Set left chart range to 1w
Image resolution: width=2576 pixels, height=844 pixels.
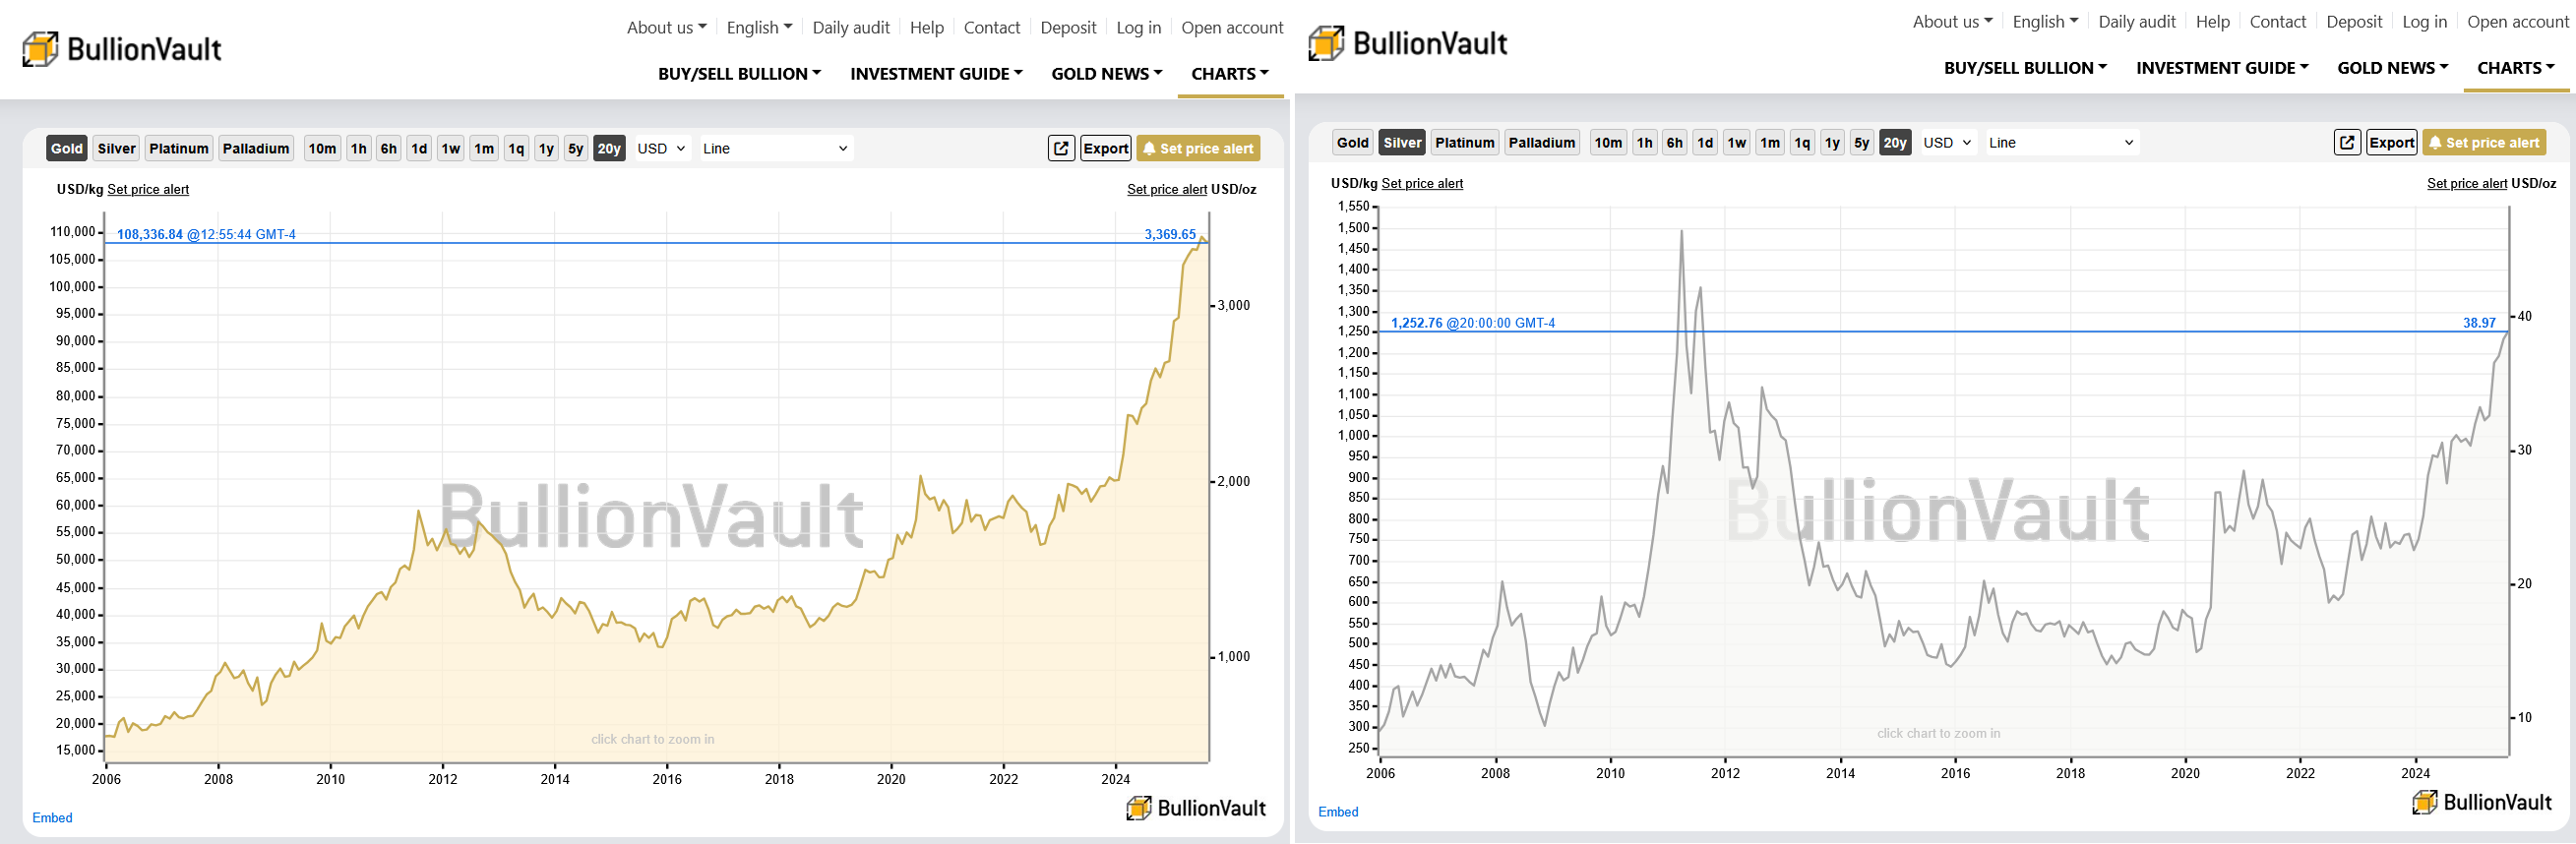click(451, 148)
